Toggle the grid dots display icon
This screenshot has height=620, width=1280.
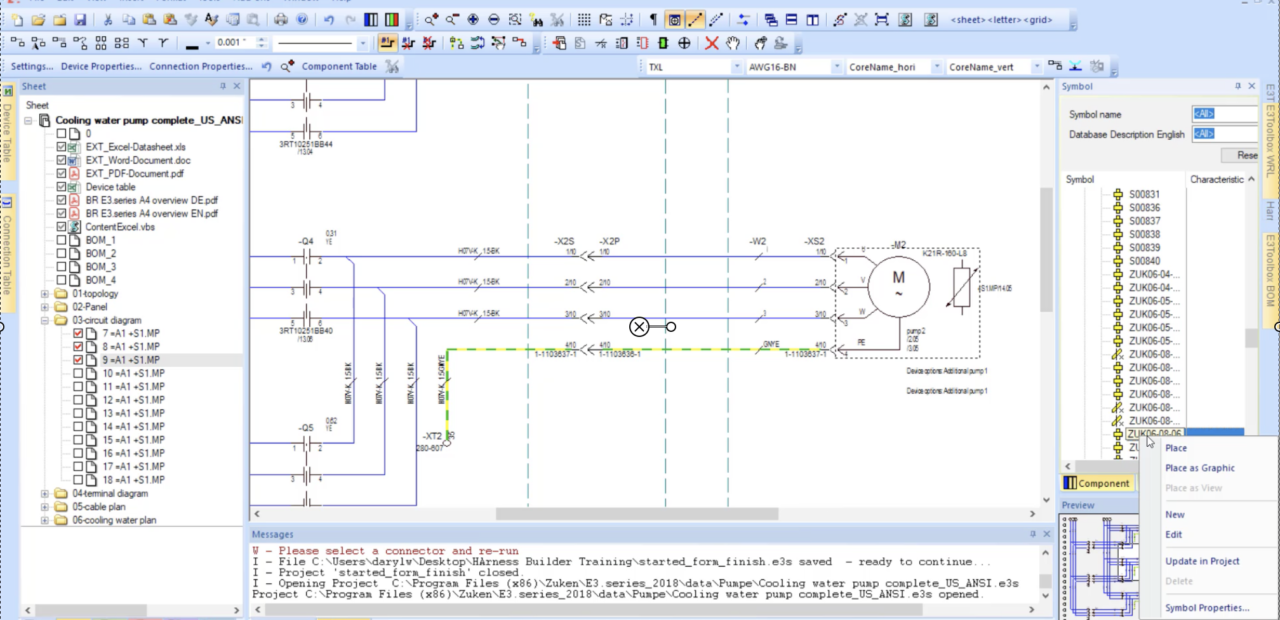(x=584, y=19)
